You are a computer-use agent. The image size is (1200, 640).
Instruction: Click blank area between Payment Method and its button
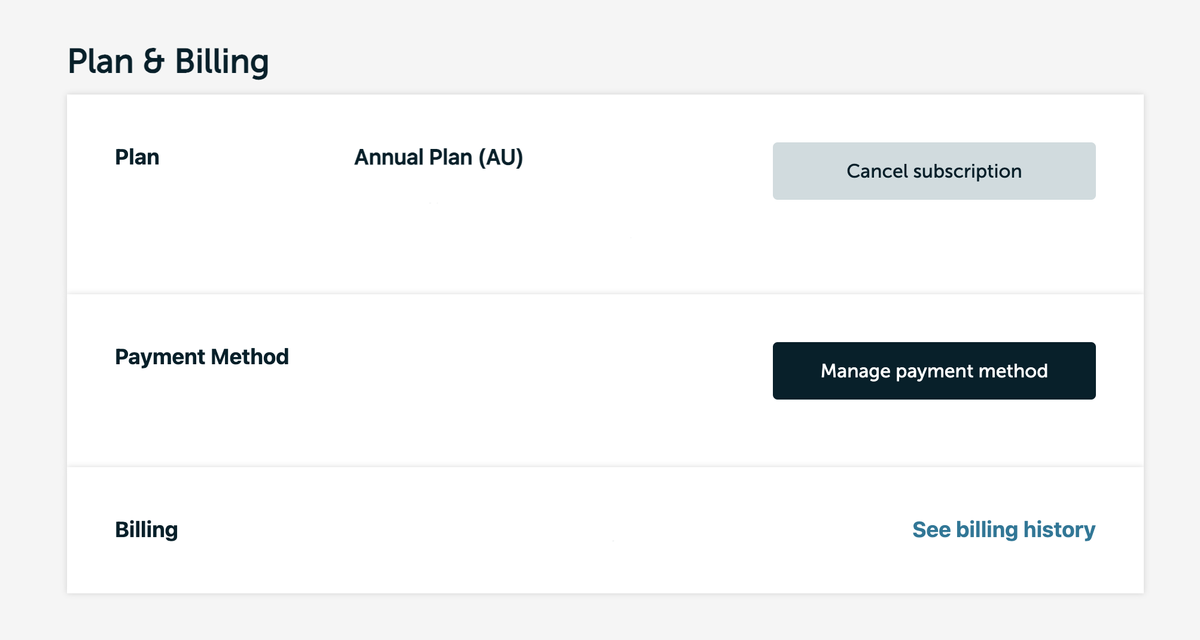coord(530,371)
